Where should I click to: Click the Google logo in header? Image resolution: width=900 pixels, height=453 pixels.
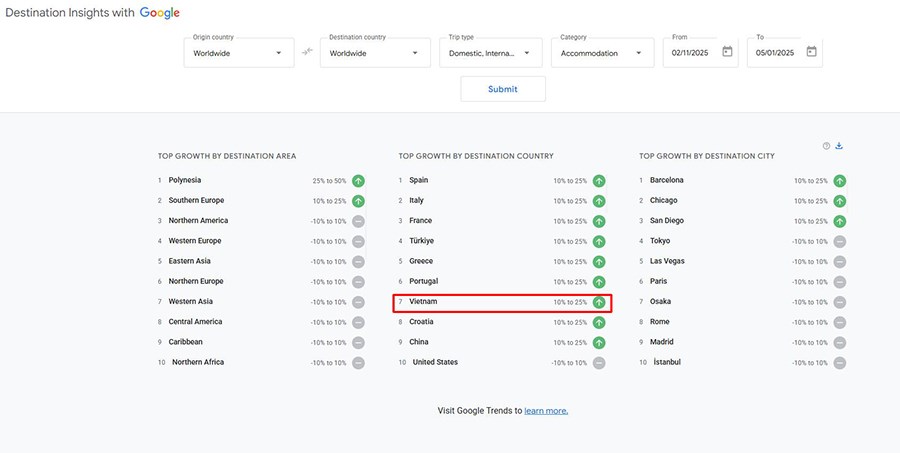click(x=160, y=13)
